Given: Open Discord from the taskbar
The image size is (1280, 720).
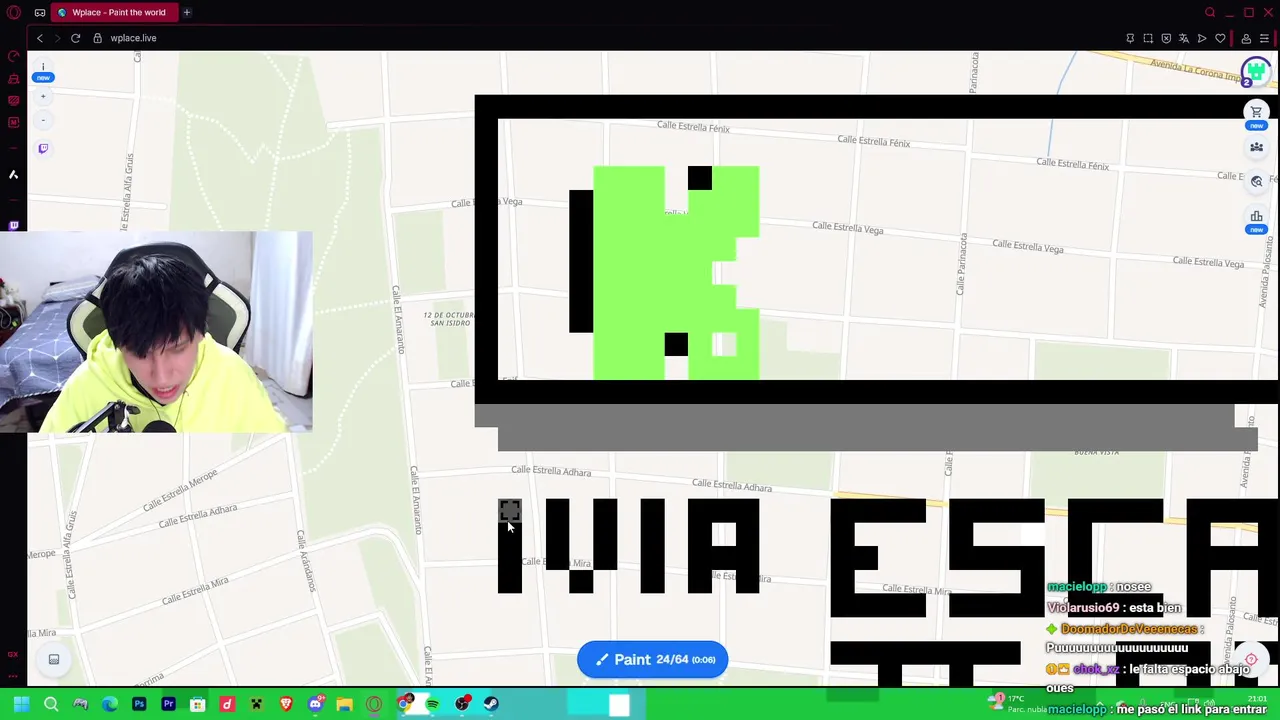Looking at the screenshot, I should [315, 704].
